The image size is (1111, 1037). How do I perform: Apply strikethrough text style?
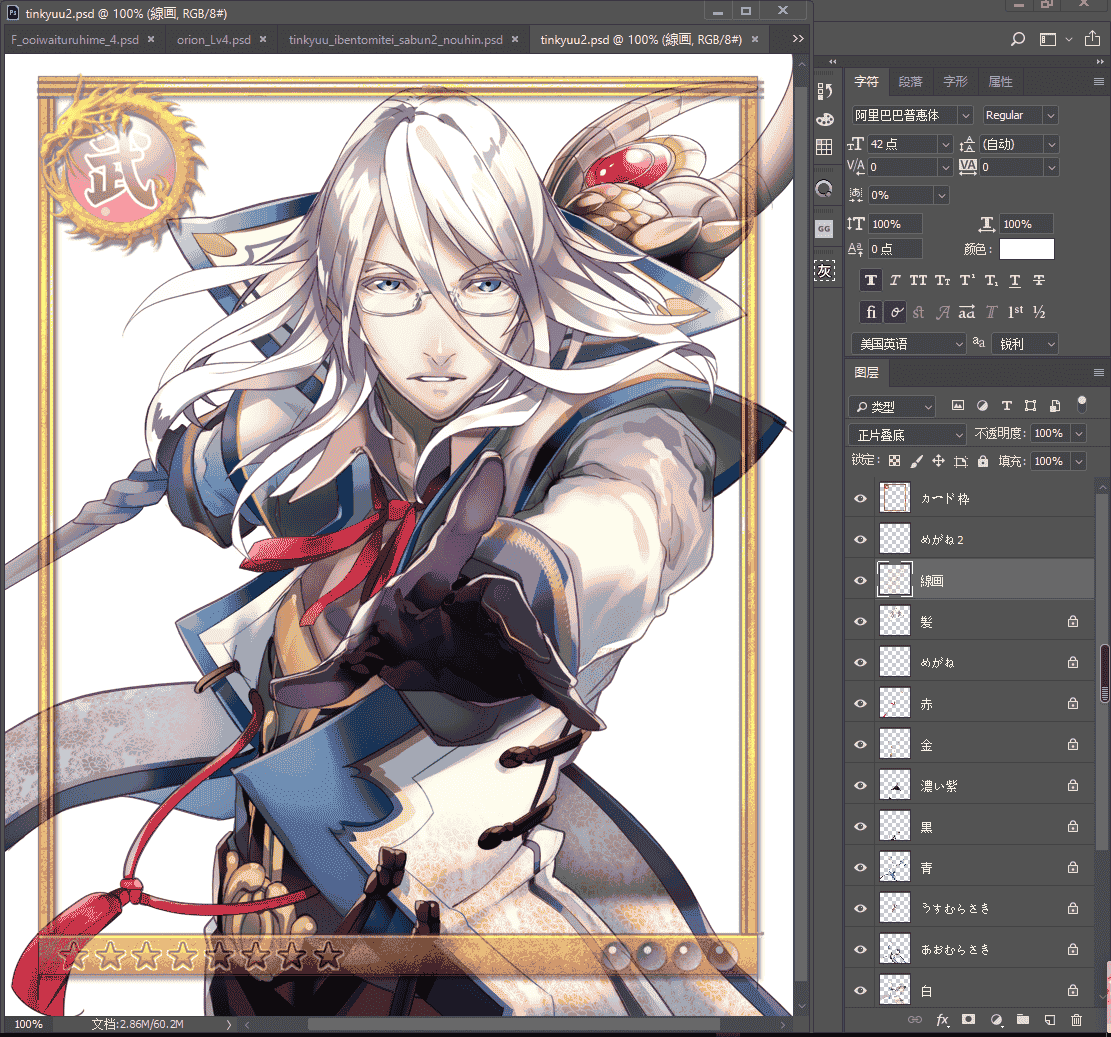click(x=1039, y=280)
